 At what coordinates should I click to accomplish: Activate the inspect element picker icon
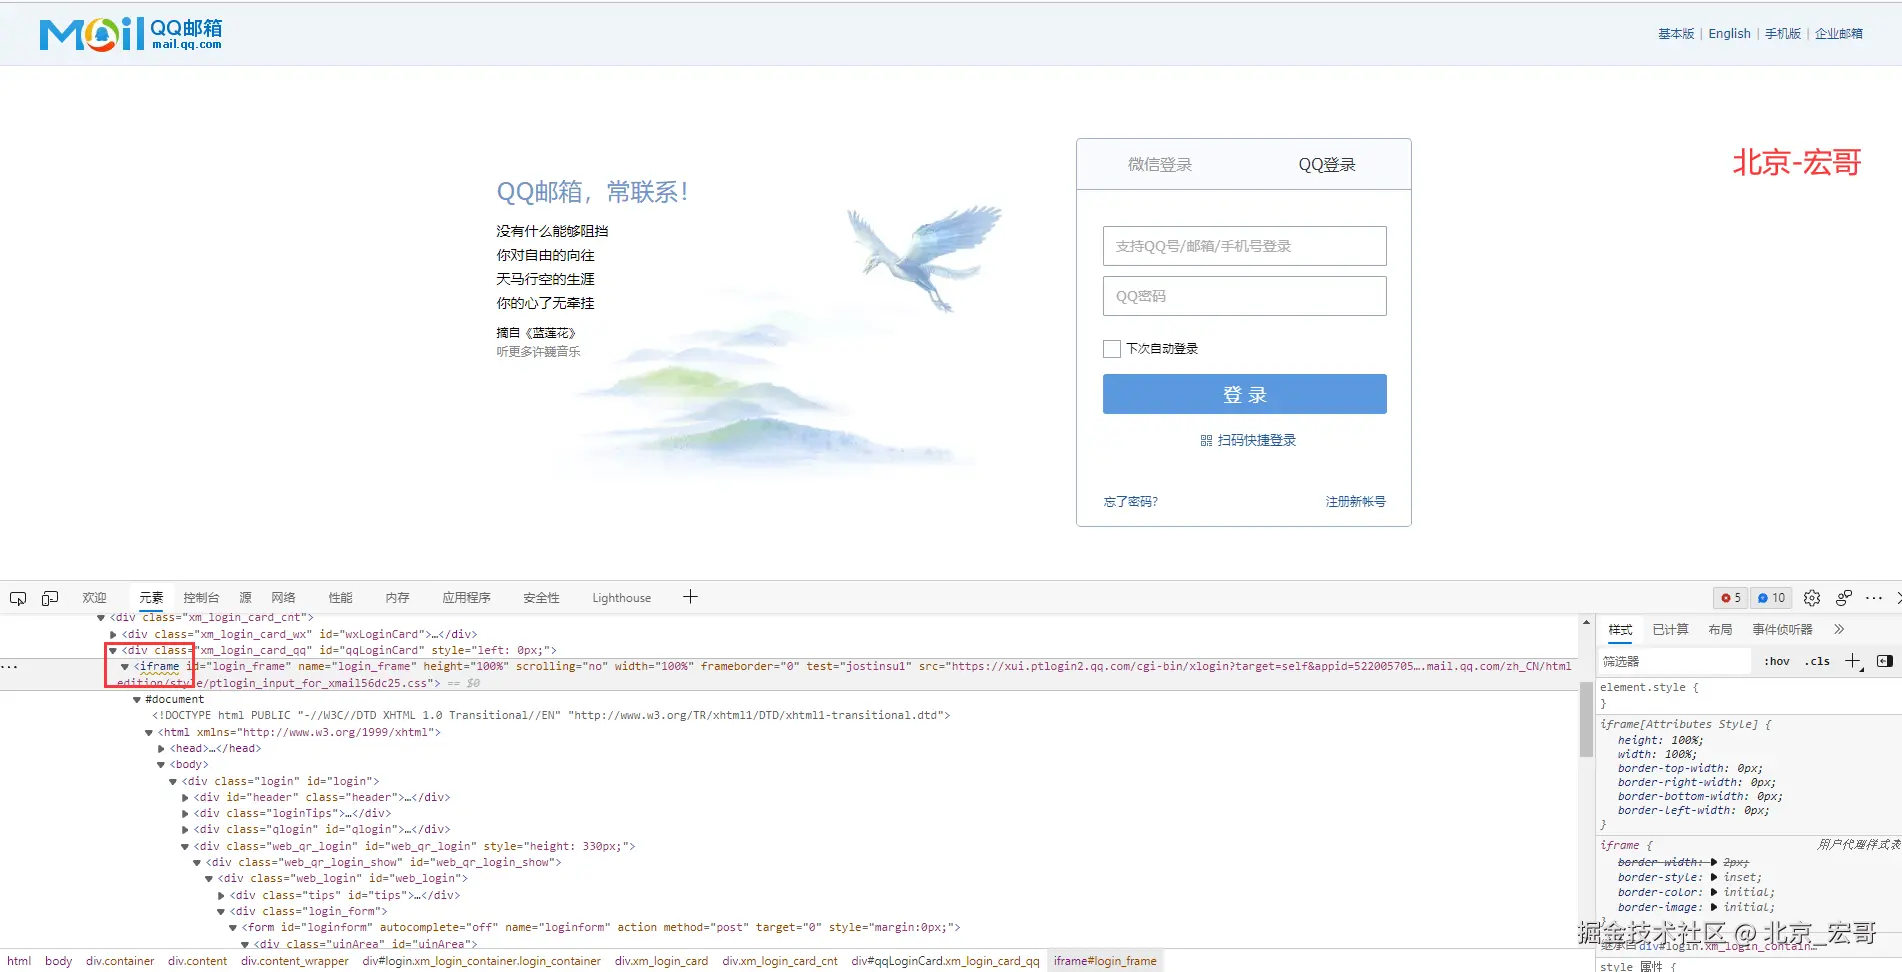pyautogui.click(x=18, y=598)
